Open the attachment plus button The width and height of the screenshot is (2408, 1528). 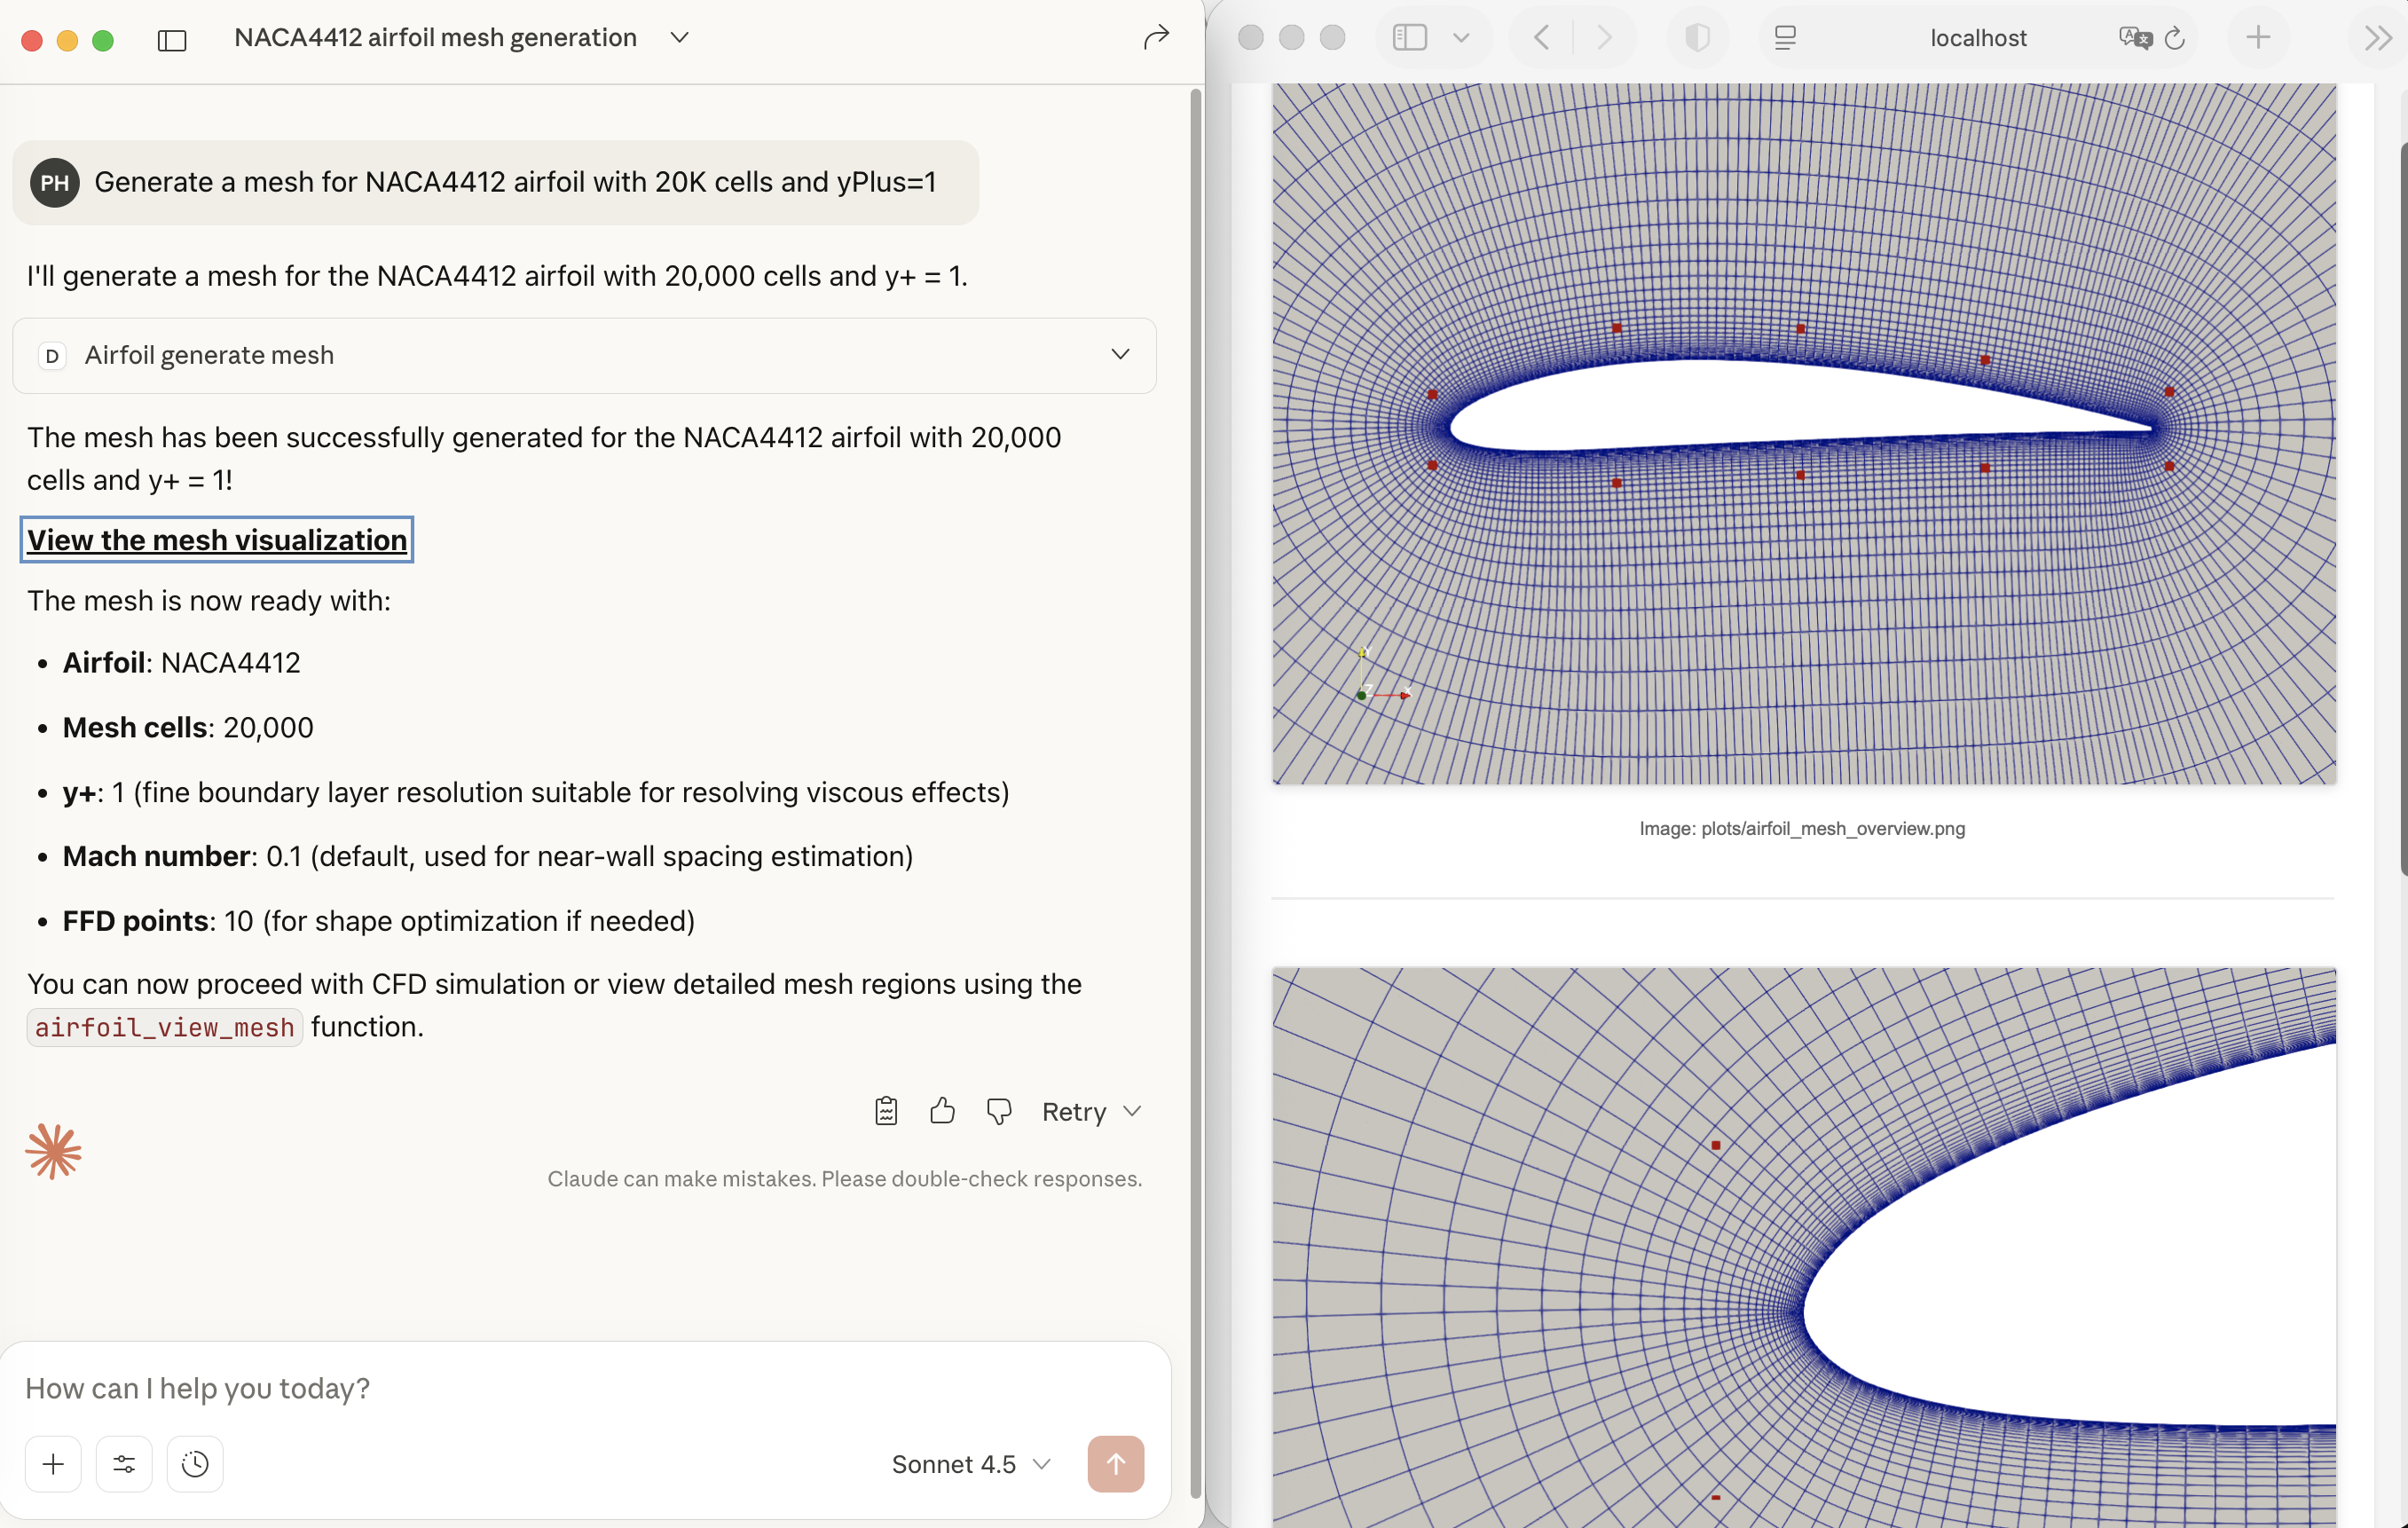(x=53, y=1464)
